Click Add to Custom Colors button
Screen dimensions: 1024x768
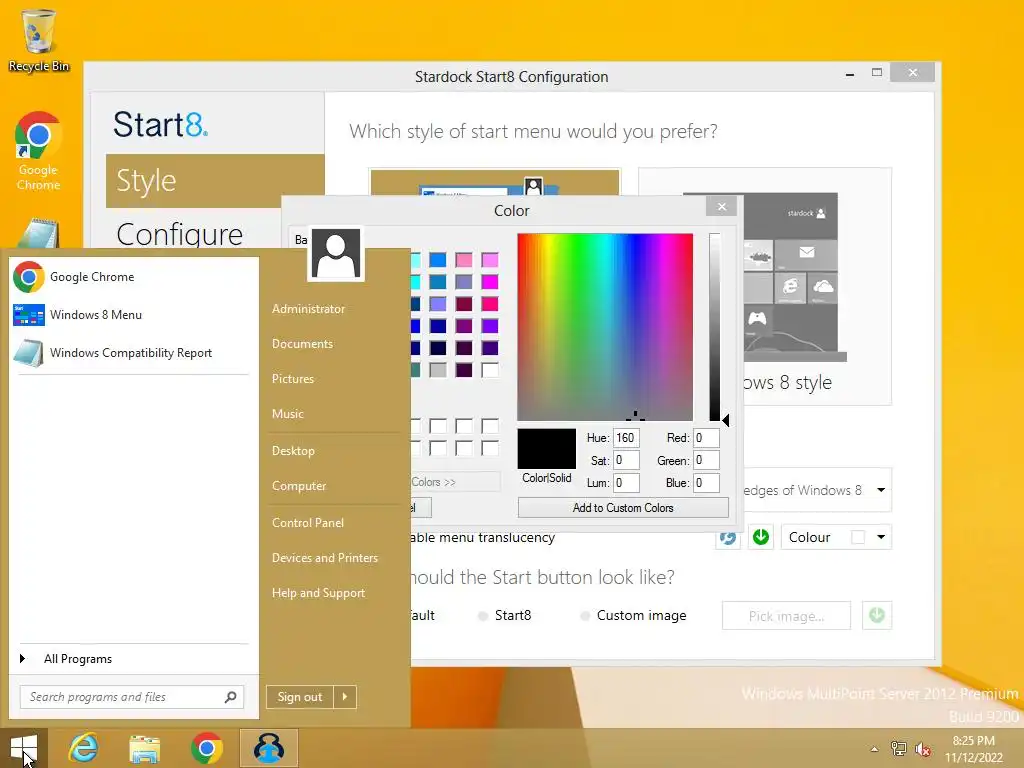(x=623, y=508)
